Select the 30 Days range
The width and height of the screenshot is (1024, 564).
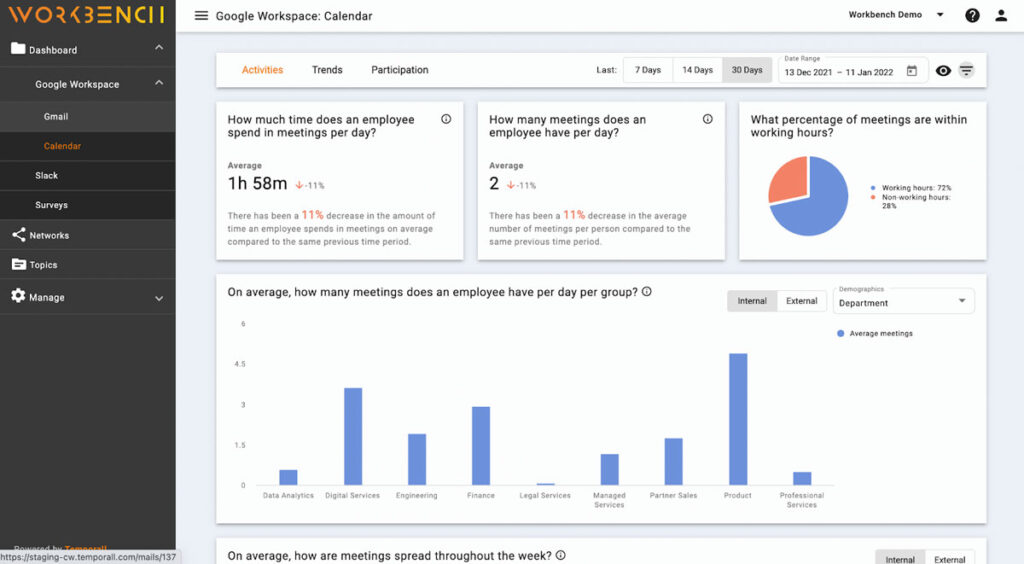click(x=747, y=70)
